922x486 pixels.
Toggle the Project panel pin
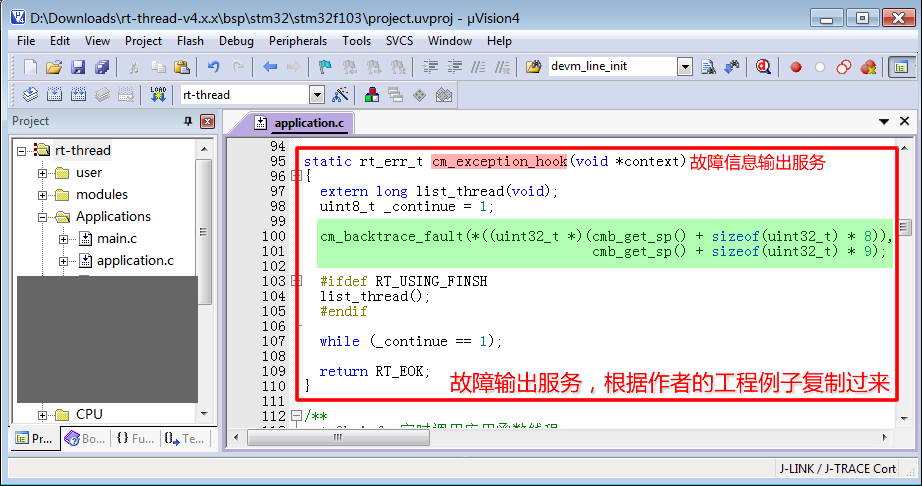(x=188, y=121)
